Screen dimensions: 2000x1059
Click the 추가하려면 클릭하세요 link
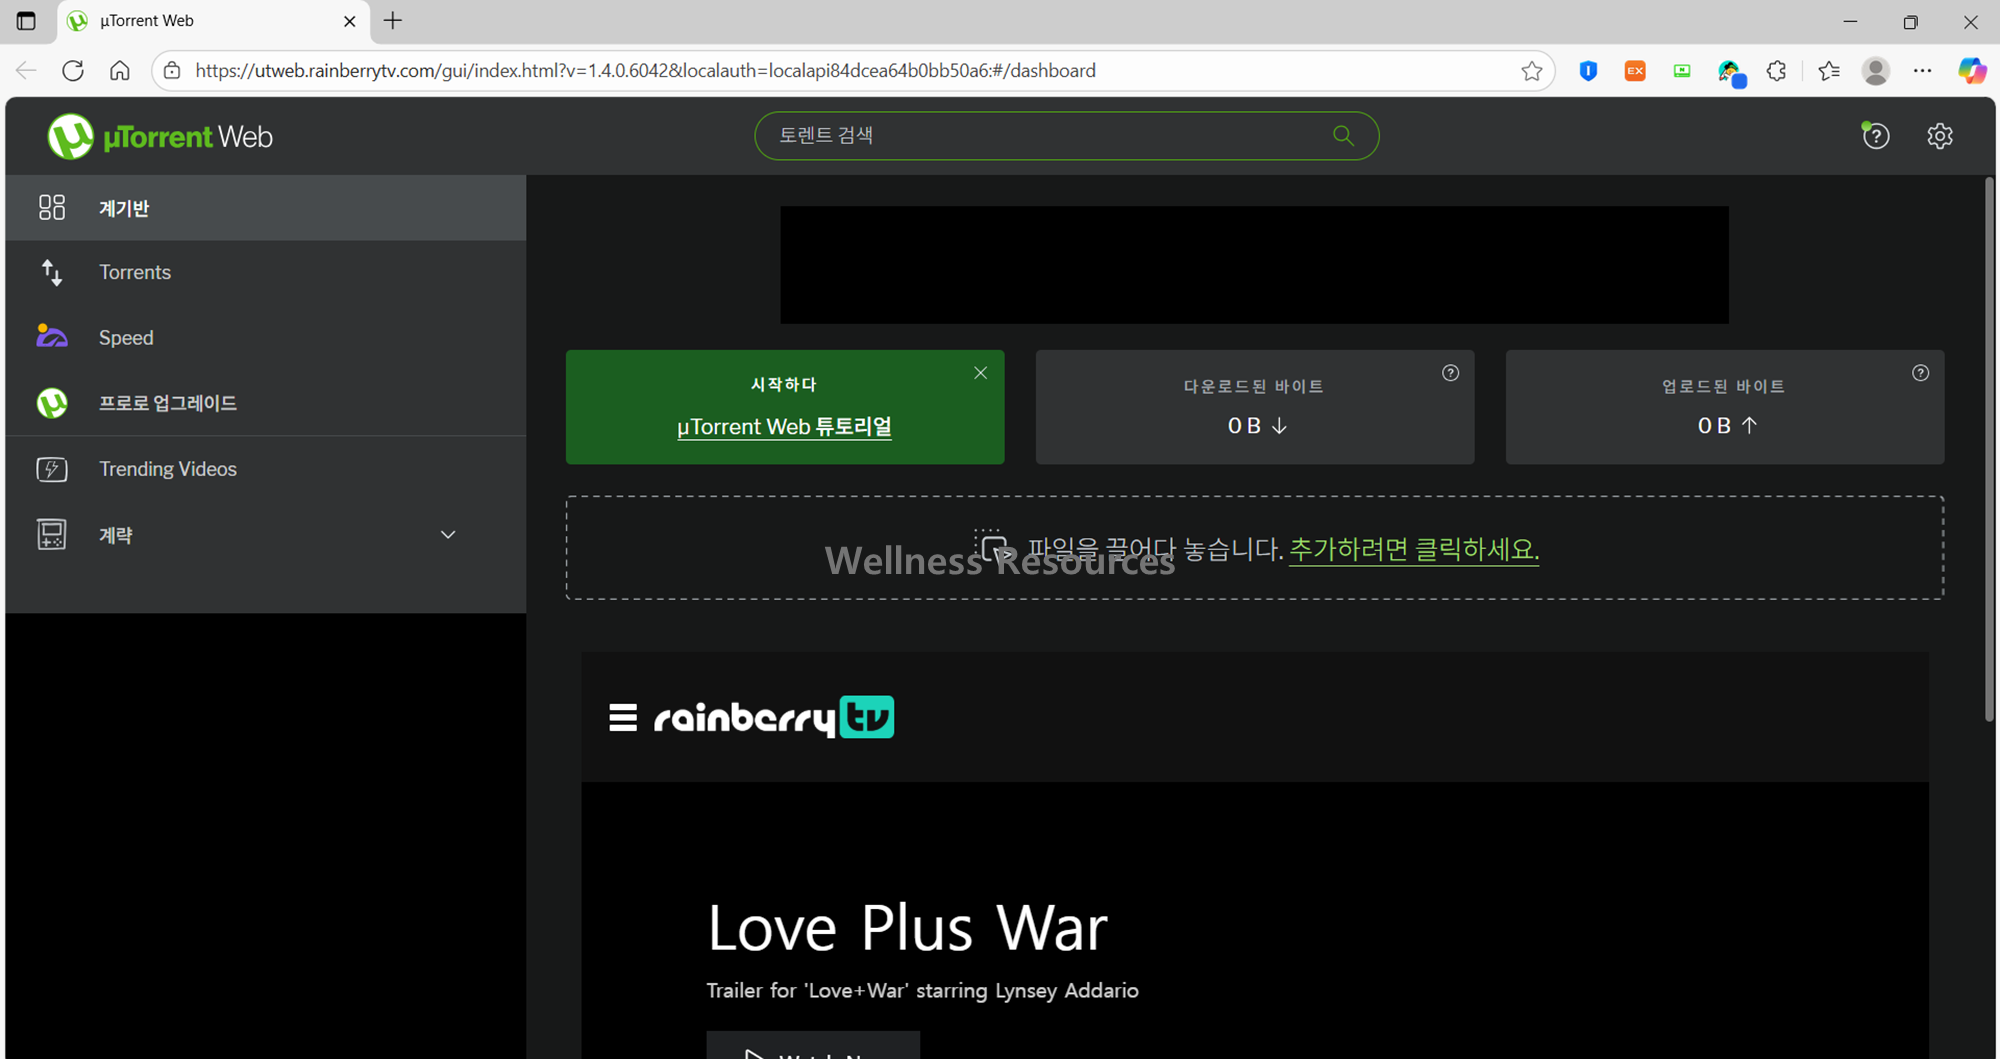1414,549
